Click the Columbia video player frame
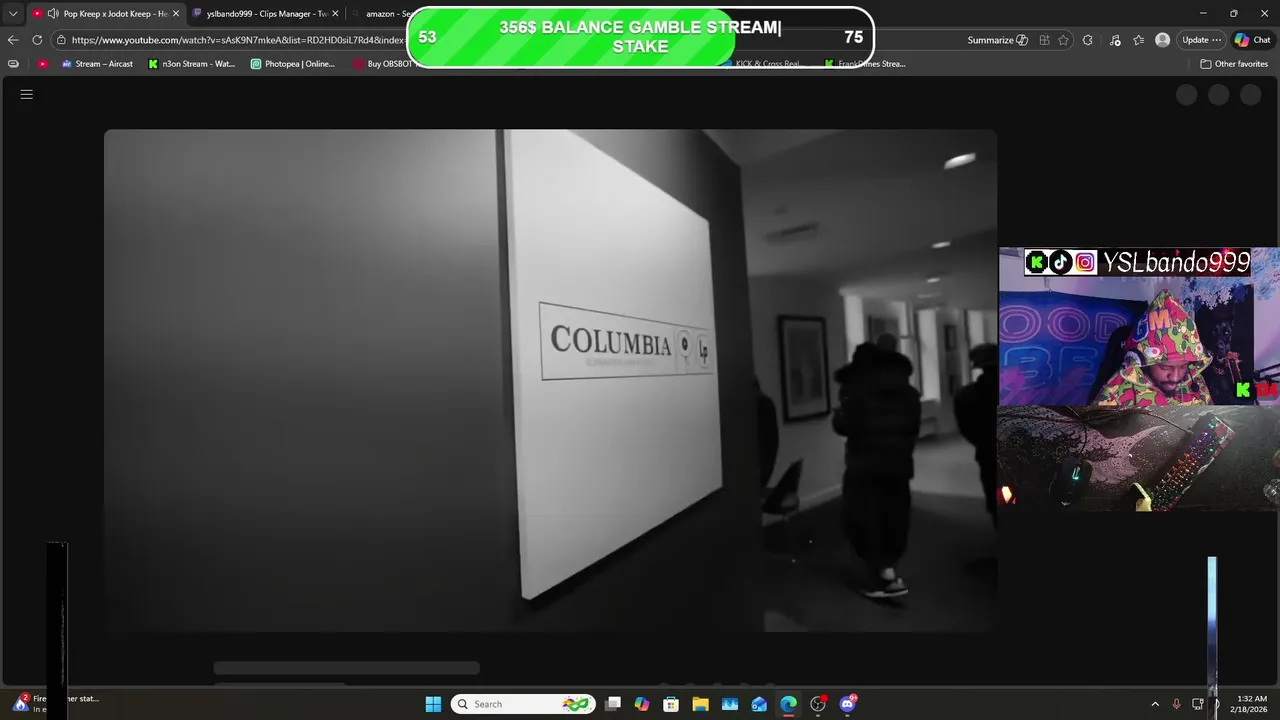 click(550, 380)
